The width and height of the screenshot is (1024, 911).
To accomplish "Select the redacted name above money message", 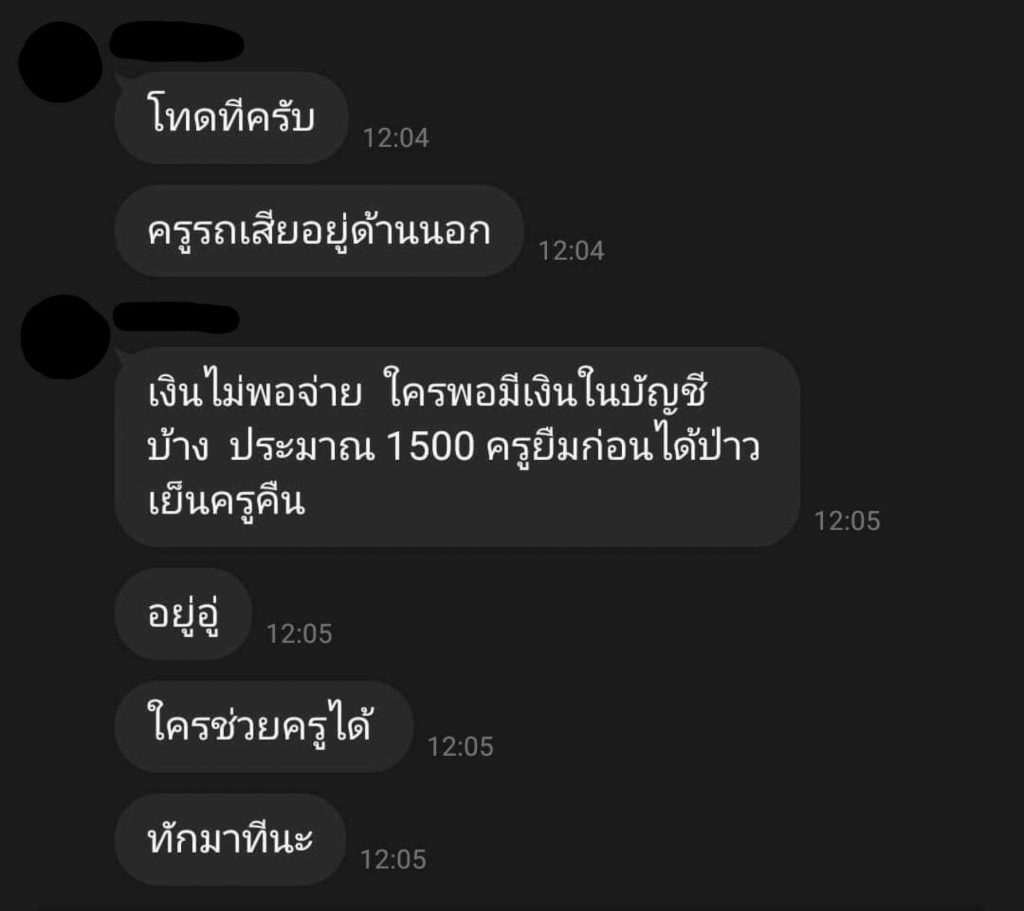I will point(176,318).
